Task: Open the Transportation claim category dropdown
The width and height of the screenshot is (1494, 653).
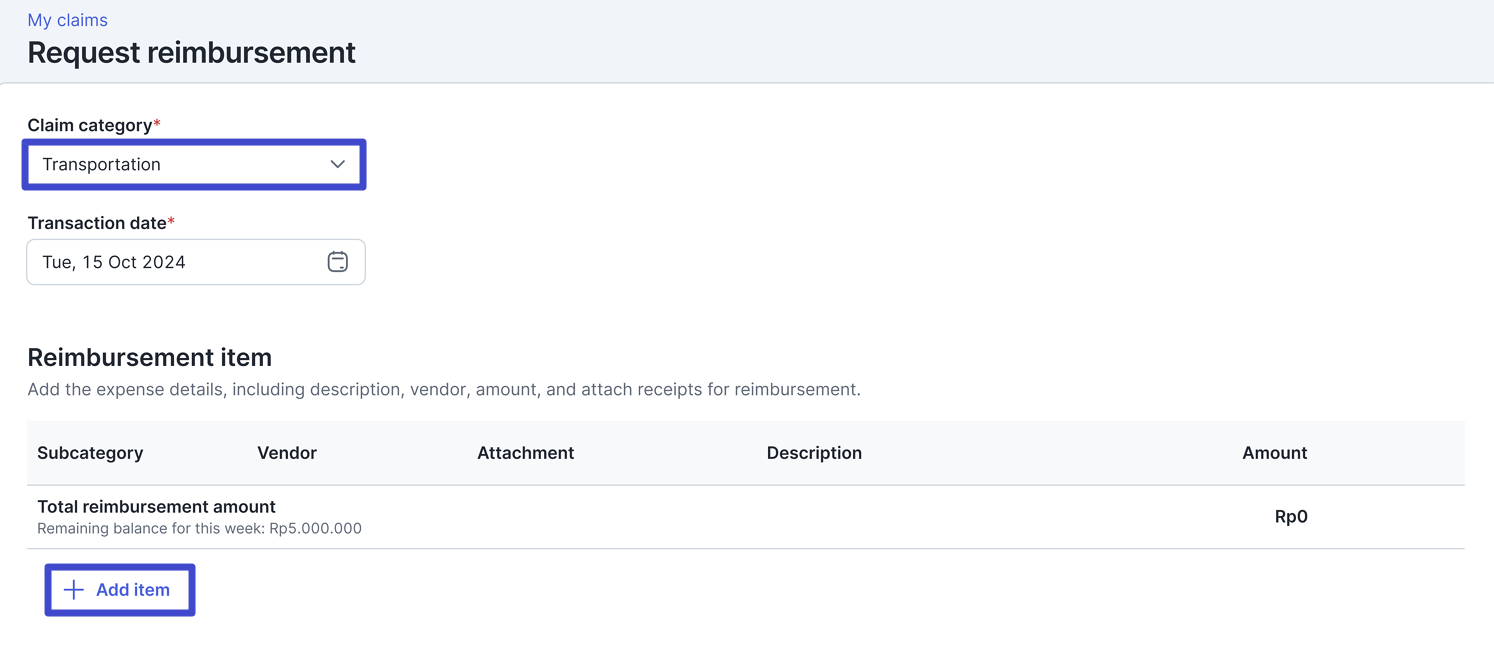Action: 194,164
